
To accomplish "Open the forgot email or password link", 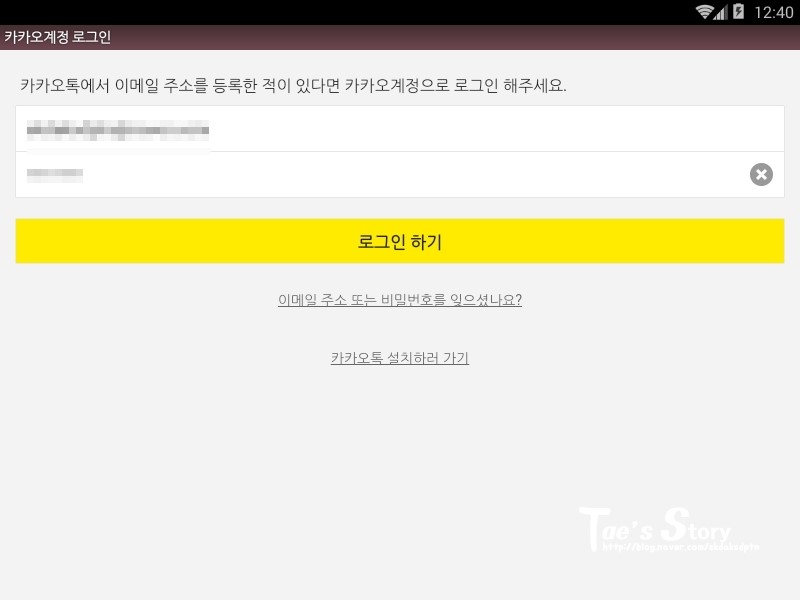I will [x=399, y=299].
